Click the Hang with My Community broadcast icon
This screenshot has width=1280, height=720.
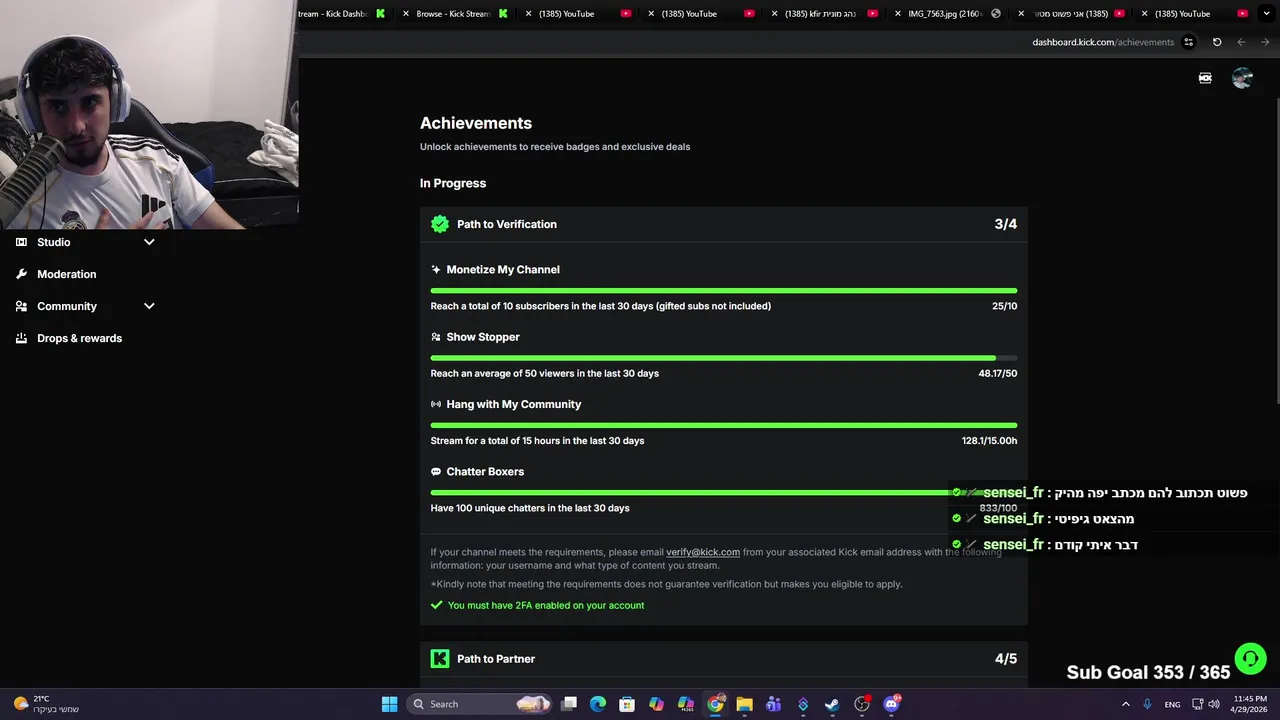(436, 404)
